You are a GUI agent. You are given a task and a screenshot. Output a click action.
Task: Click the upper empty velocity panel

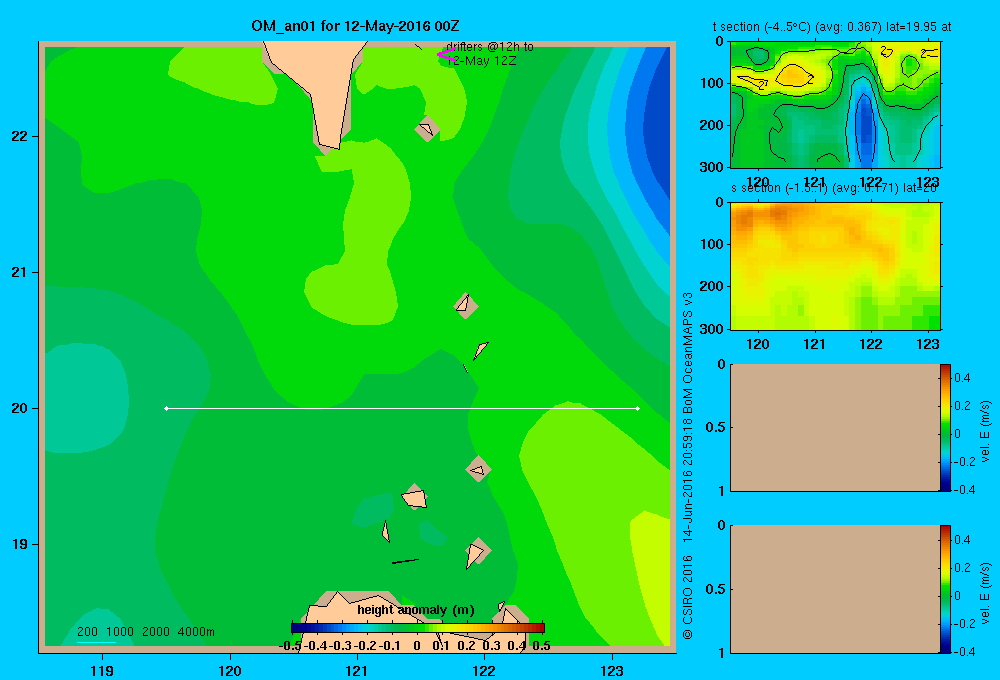coord(835,427)
